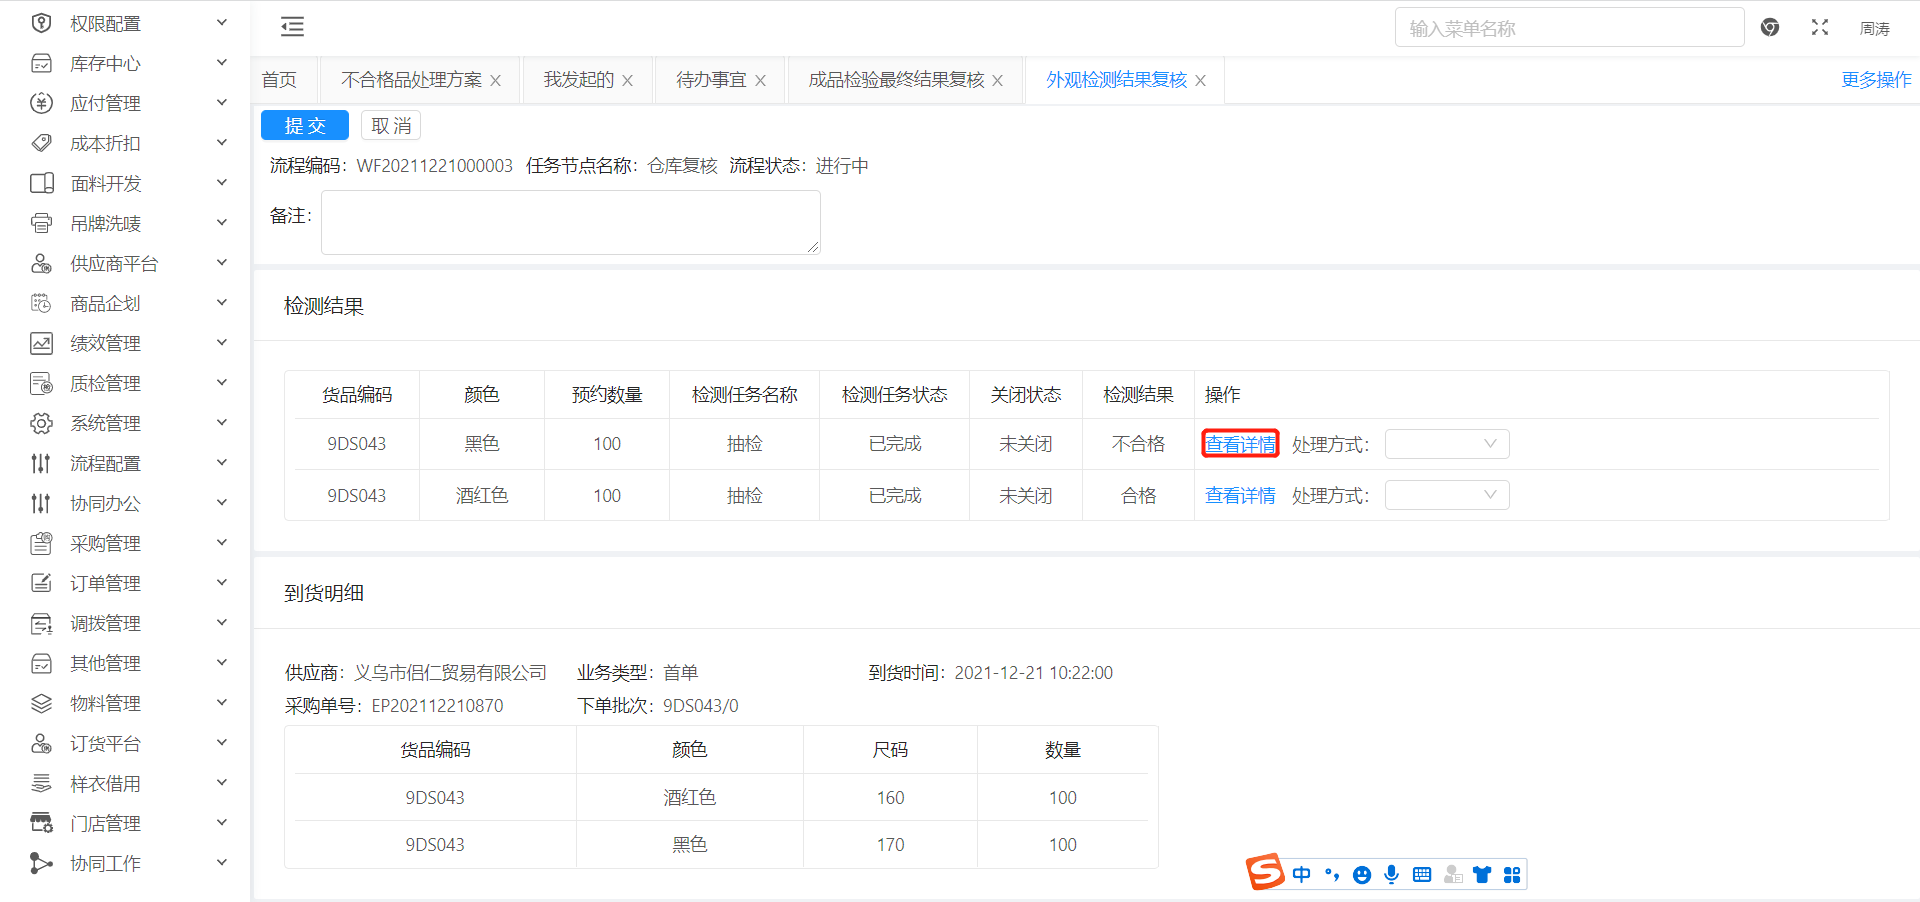Toggle Chinese input mode in IME bar

click(x=1301, y=875)
